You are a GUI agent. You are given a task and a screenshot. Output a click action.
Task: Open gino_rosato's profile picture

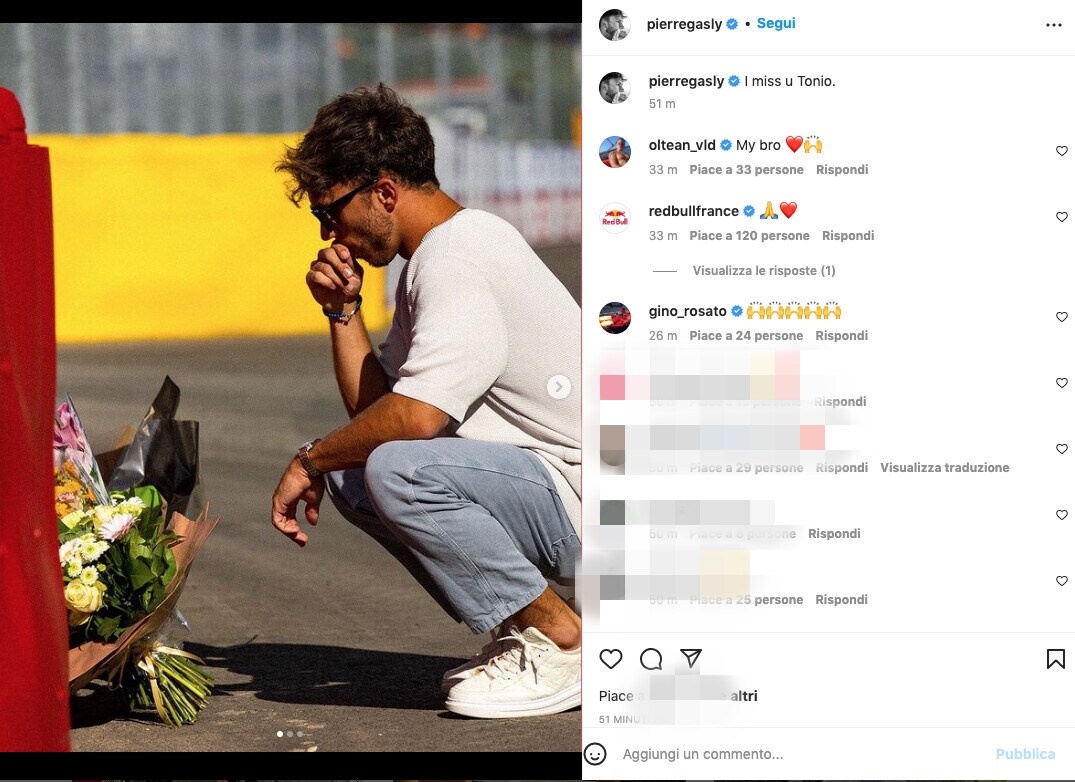pyautogui.click(x=615, y=318)
